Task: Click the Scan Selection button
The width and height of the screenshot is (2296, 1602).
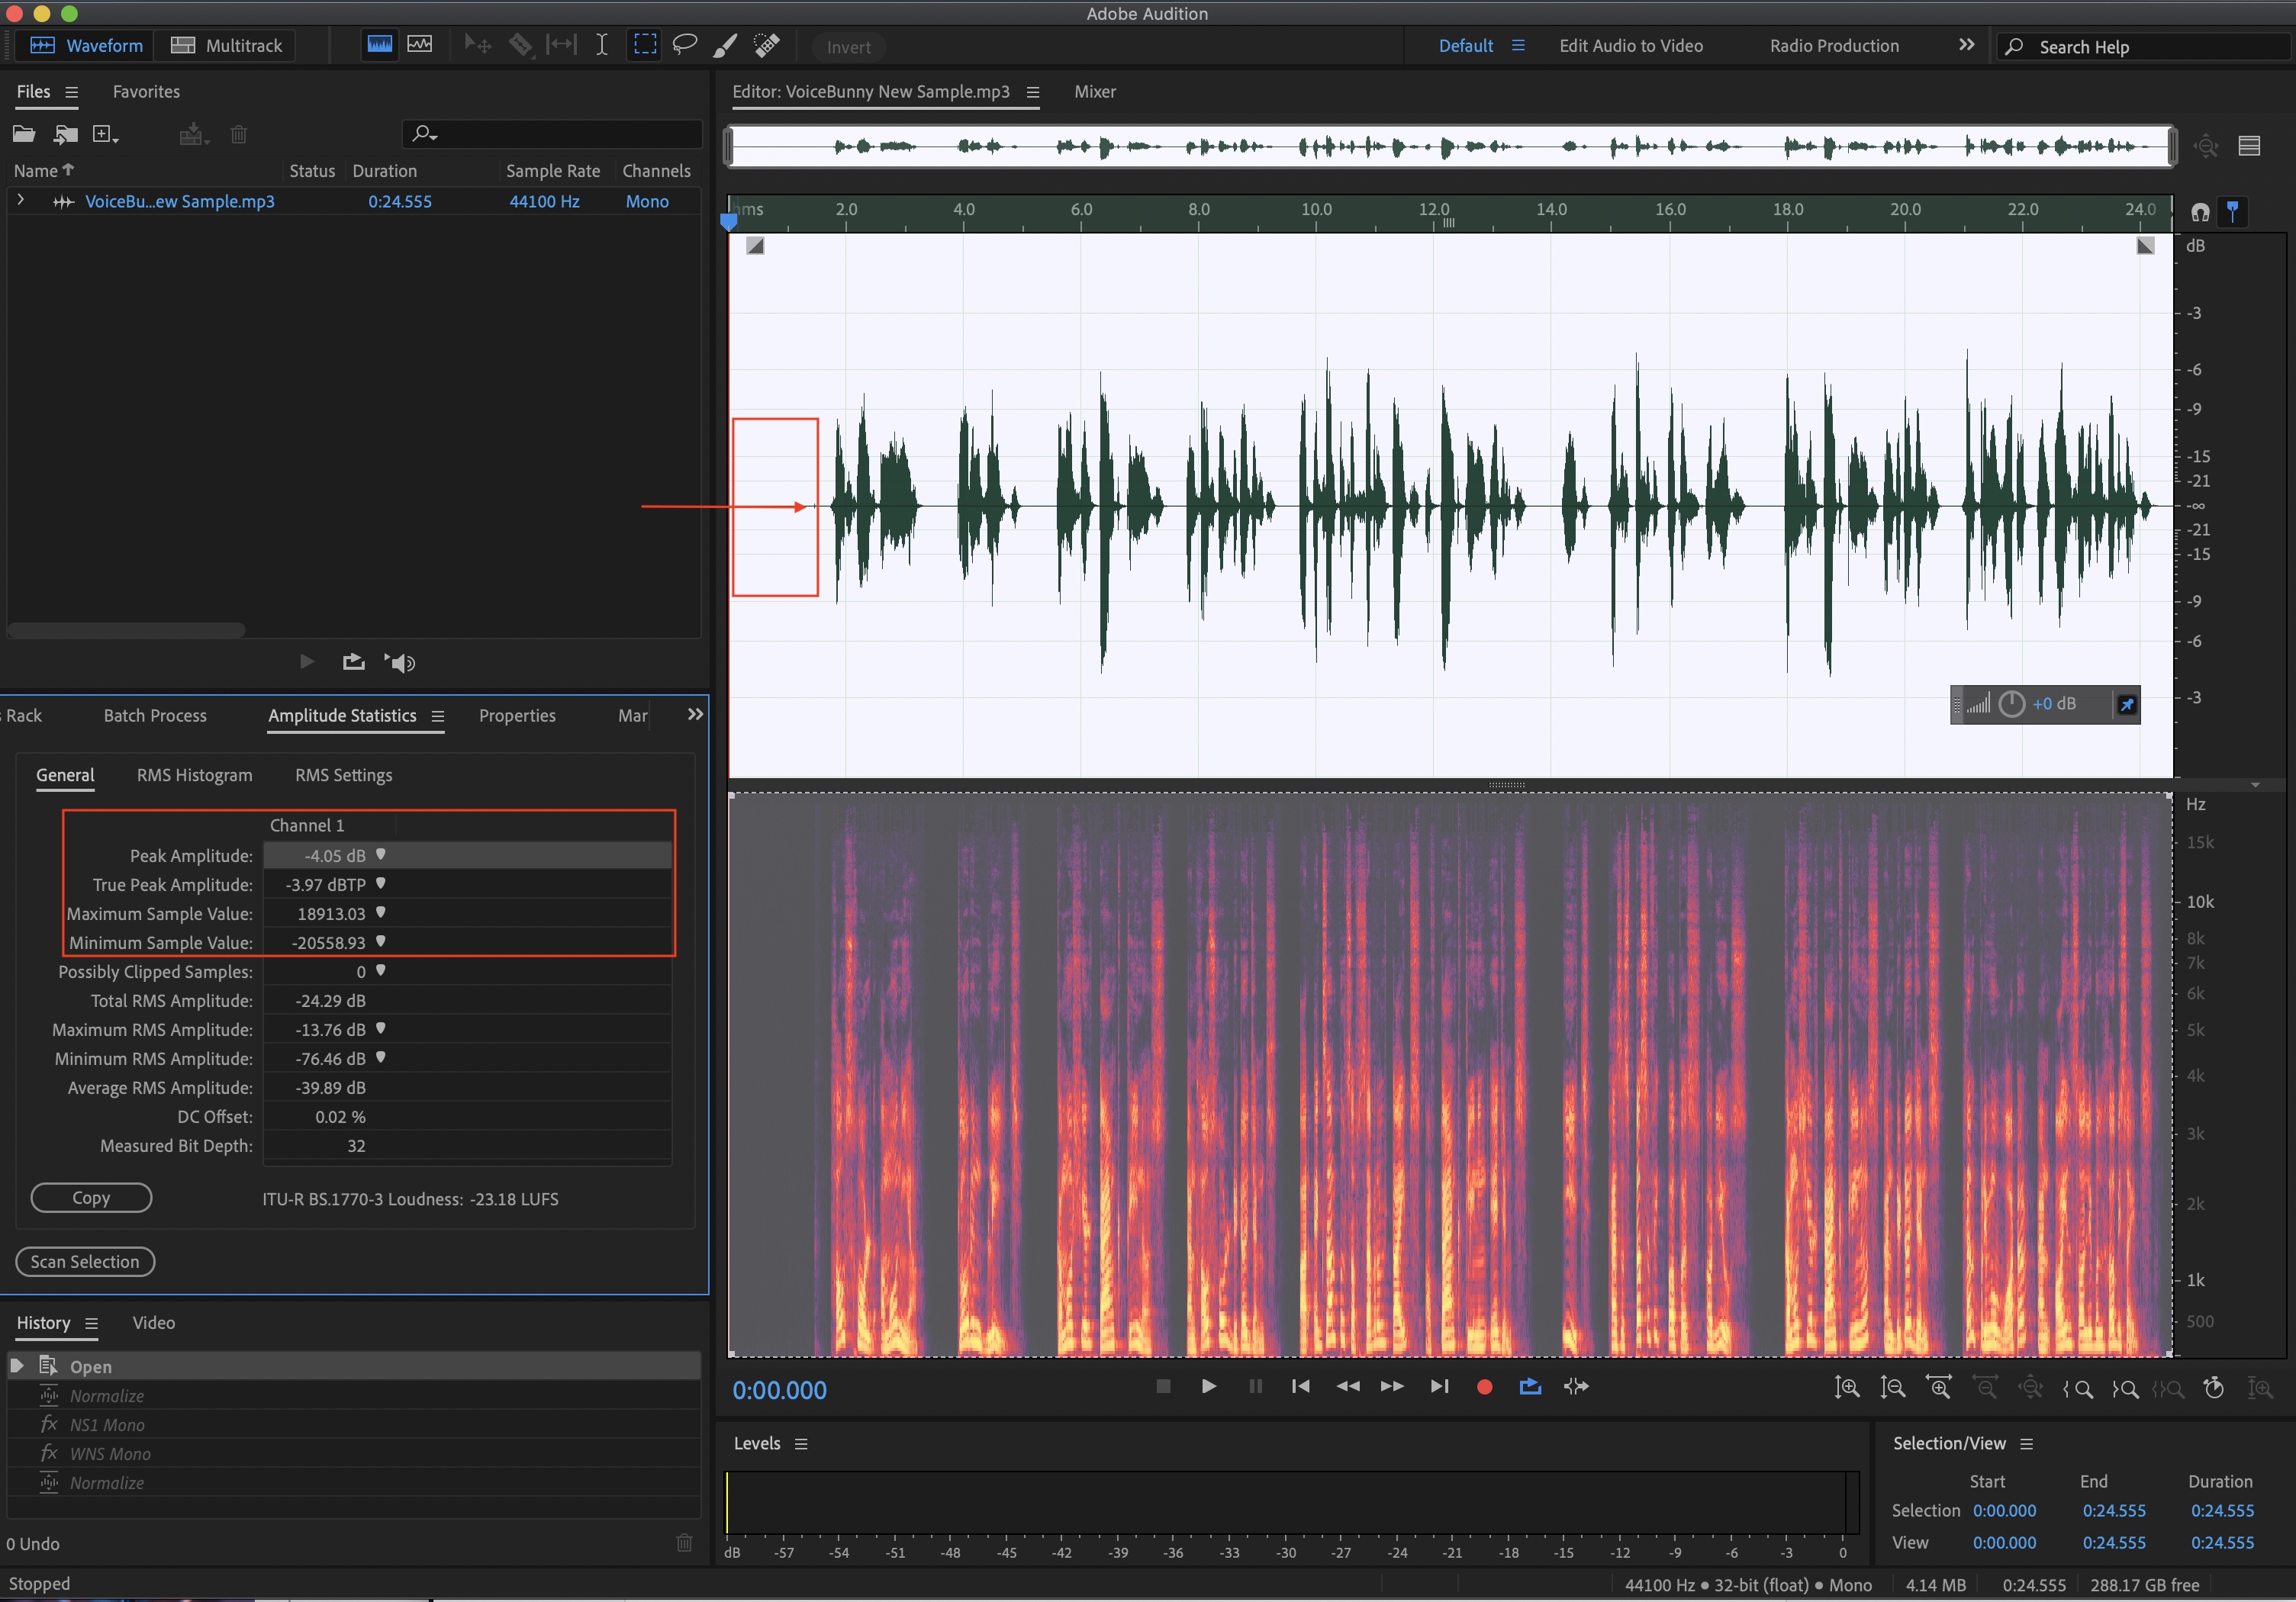Action: tap(85, 1261)
